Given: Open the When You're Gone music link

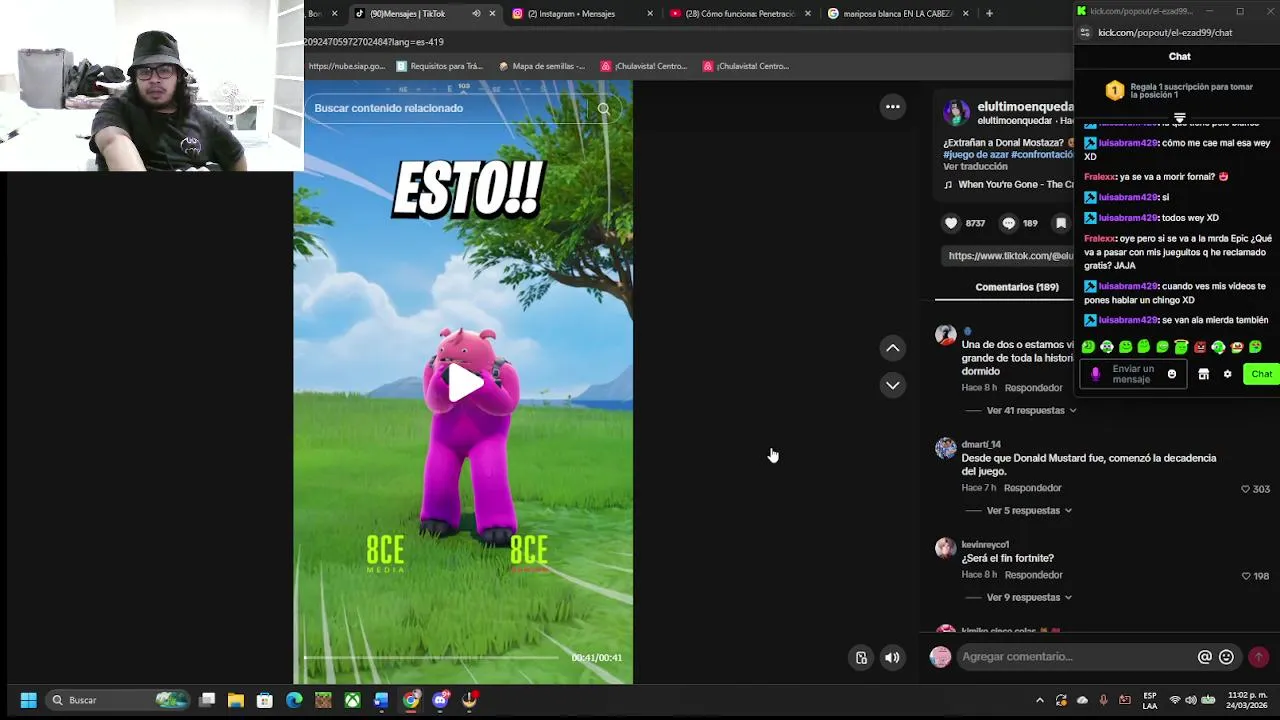Looking at the screenshot, I should pos(1008,184).
